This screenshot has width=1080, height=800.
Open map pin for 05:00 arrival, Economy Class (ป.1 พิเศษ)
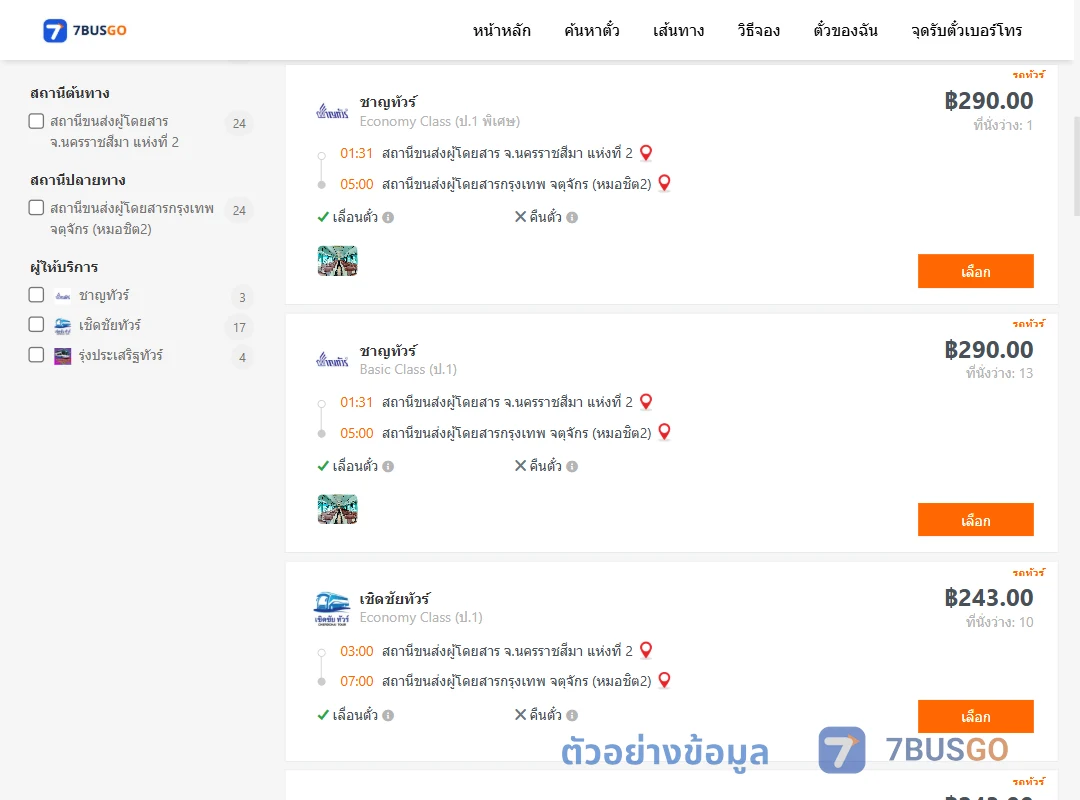(665, 183)
